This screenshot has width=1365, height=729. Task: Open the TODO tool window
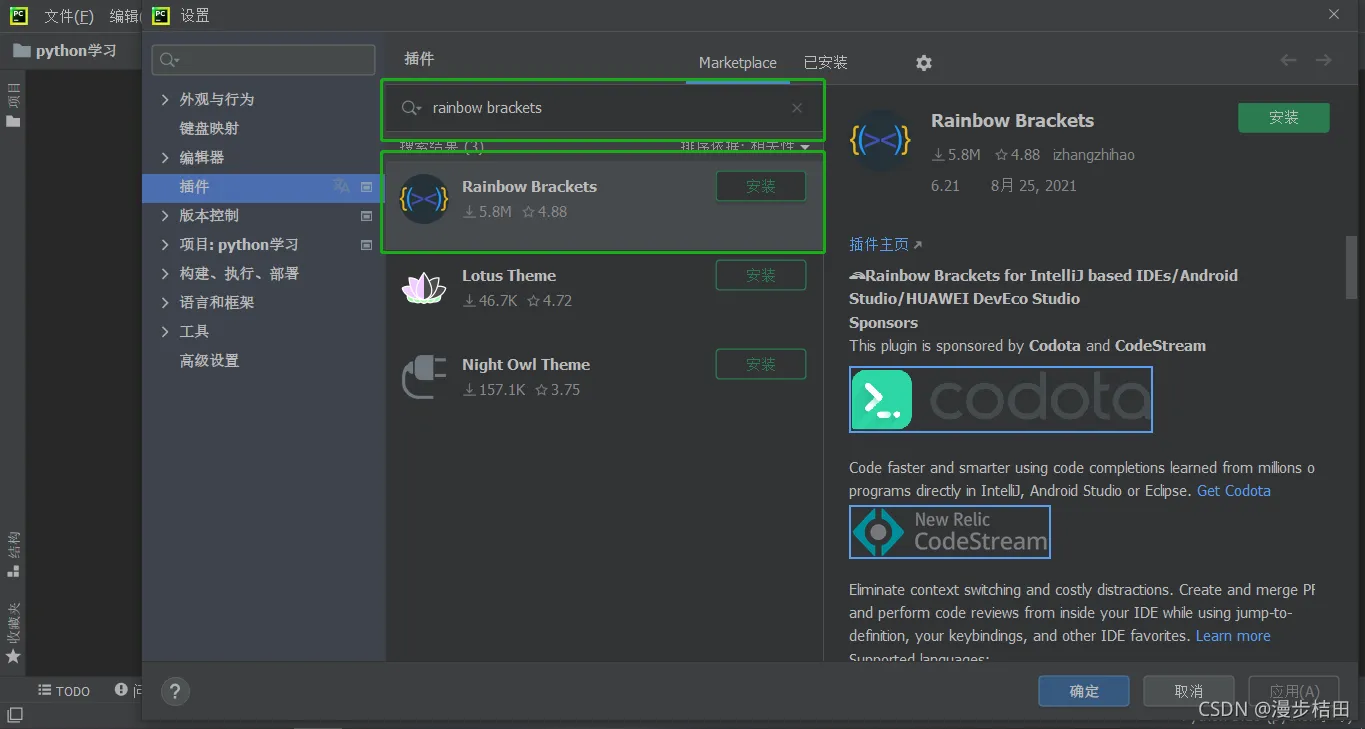coord(64,691)
